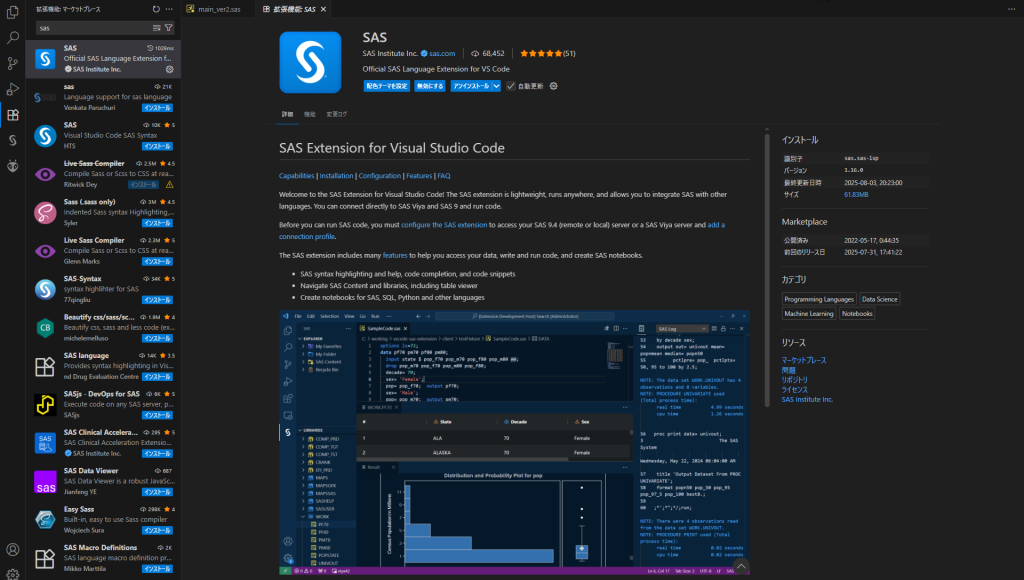Click the verified publisher badge beside sas.com
Image resolution: width=1024 pixels, height=580 pixels.
coord(424,54)
